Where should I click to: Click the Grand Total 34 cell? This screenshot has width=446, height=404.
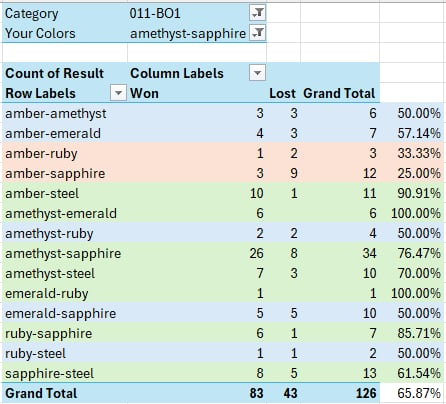tap(340, 253)
